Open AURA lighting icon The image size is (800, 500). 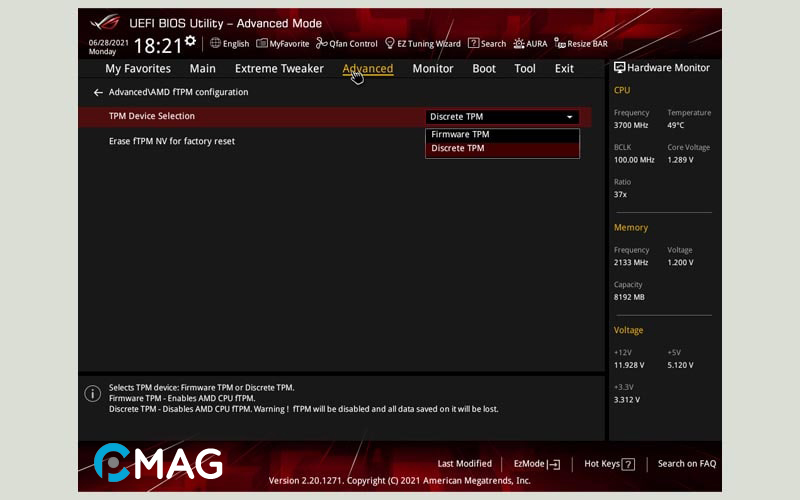(519, 43)
